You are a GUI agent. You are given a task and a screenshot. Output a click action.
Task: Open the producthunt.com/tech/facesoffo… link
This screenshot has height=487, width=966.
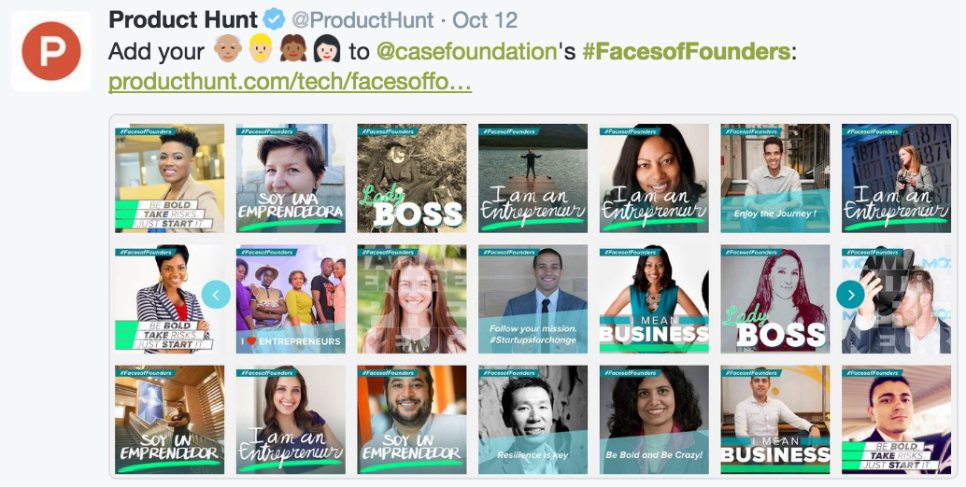[290, 83]
